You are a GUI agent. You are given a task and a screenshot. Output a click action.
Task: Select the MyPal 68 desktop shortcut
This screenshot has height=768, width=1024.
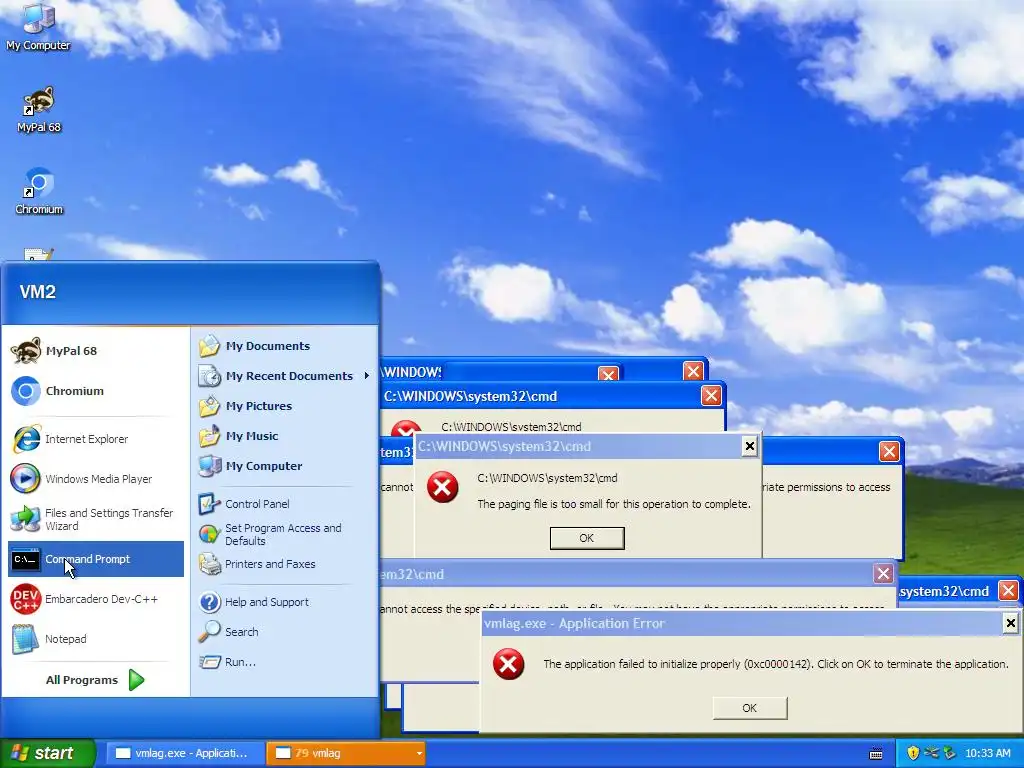coord(39,109)
